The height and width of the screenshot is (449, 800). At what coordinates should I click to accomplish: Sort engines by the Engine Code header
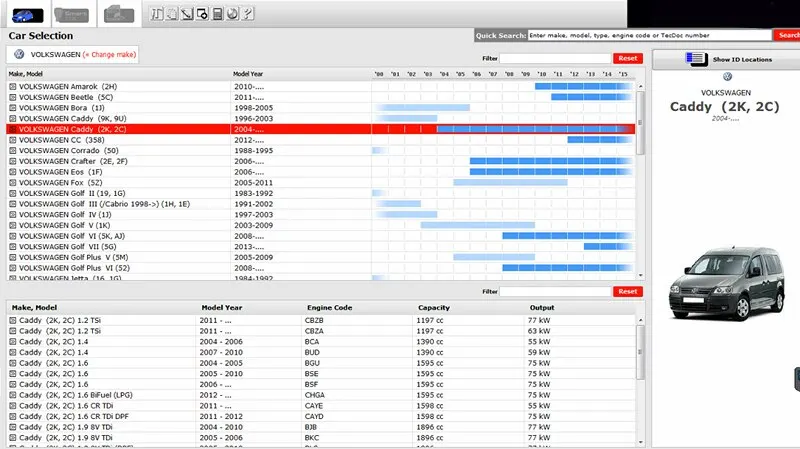pos(330,308)
